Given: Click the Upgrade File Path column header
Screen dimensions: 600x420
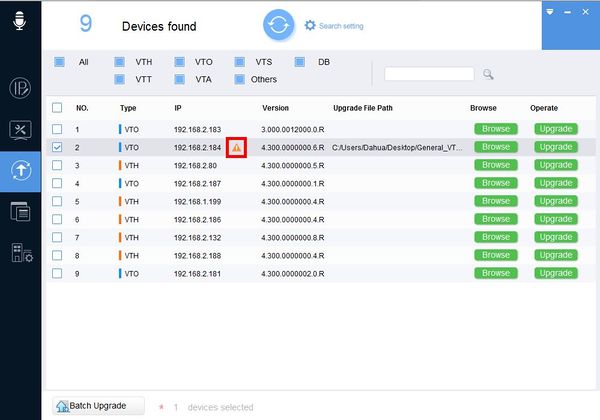Looking at the screenshot, I should (x=363, y=108).
